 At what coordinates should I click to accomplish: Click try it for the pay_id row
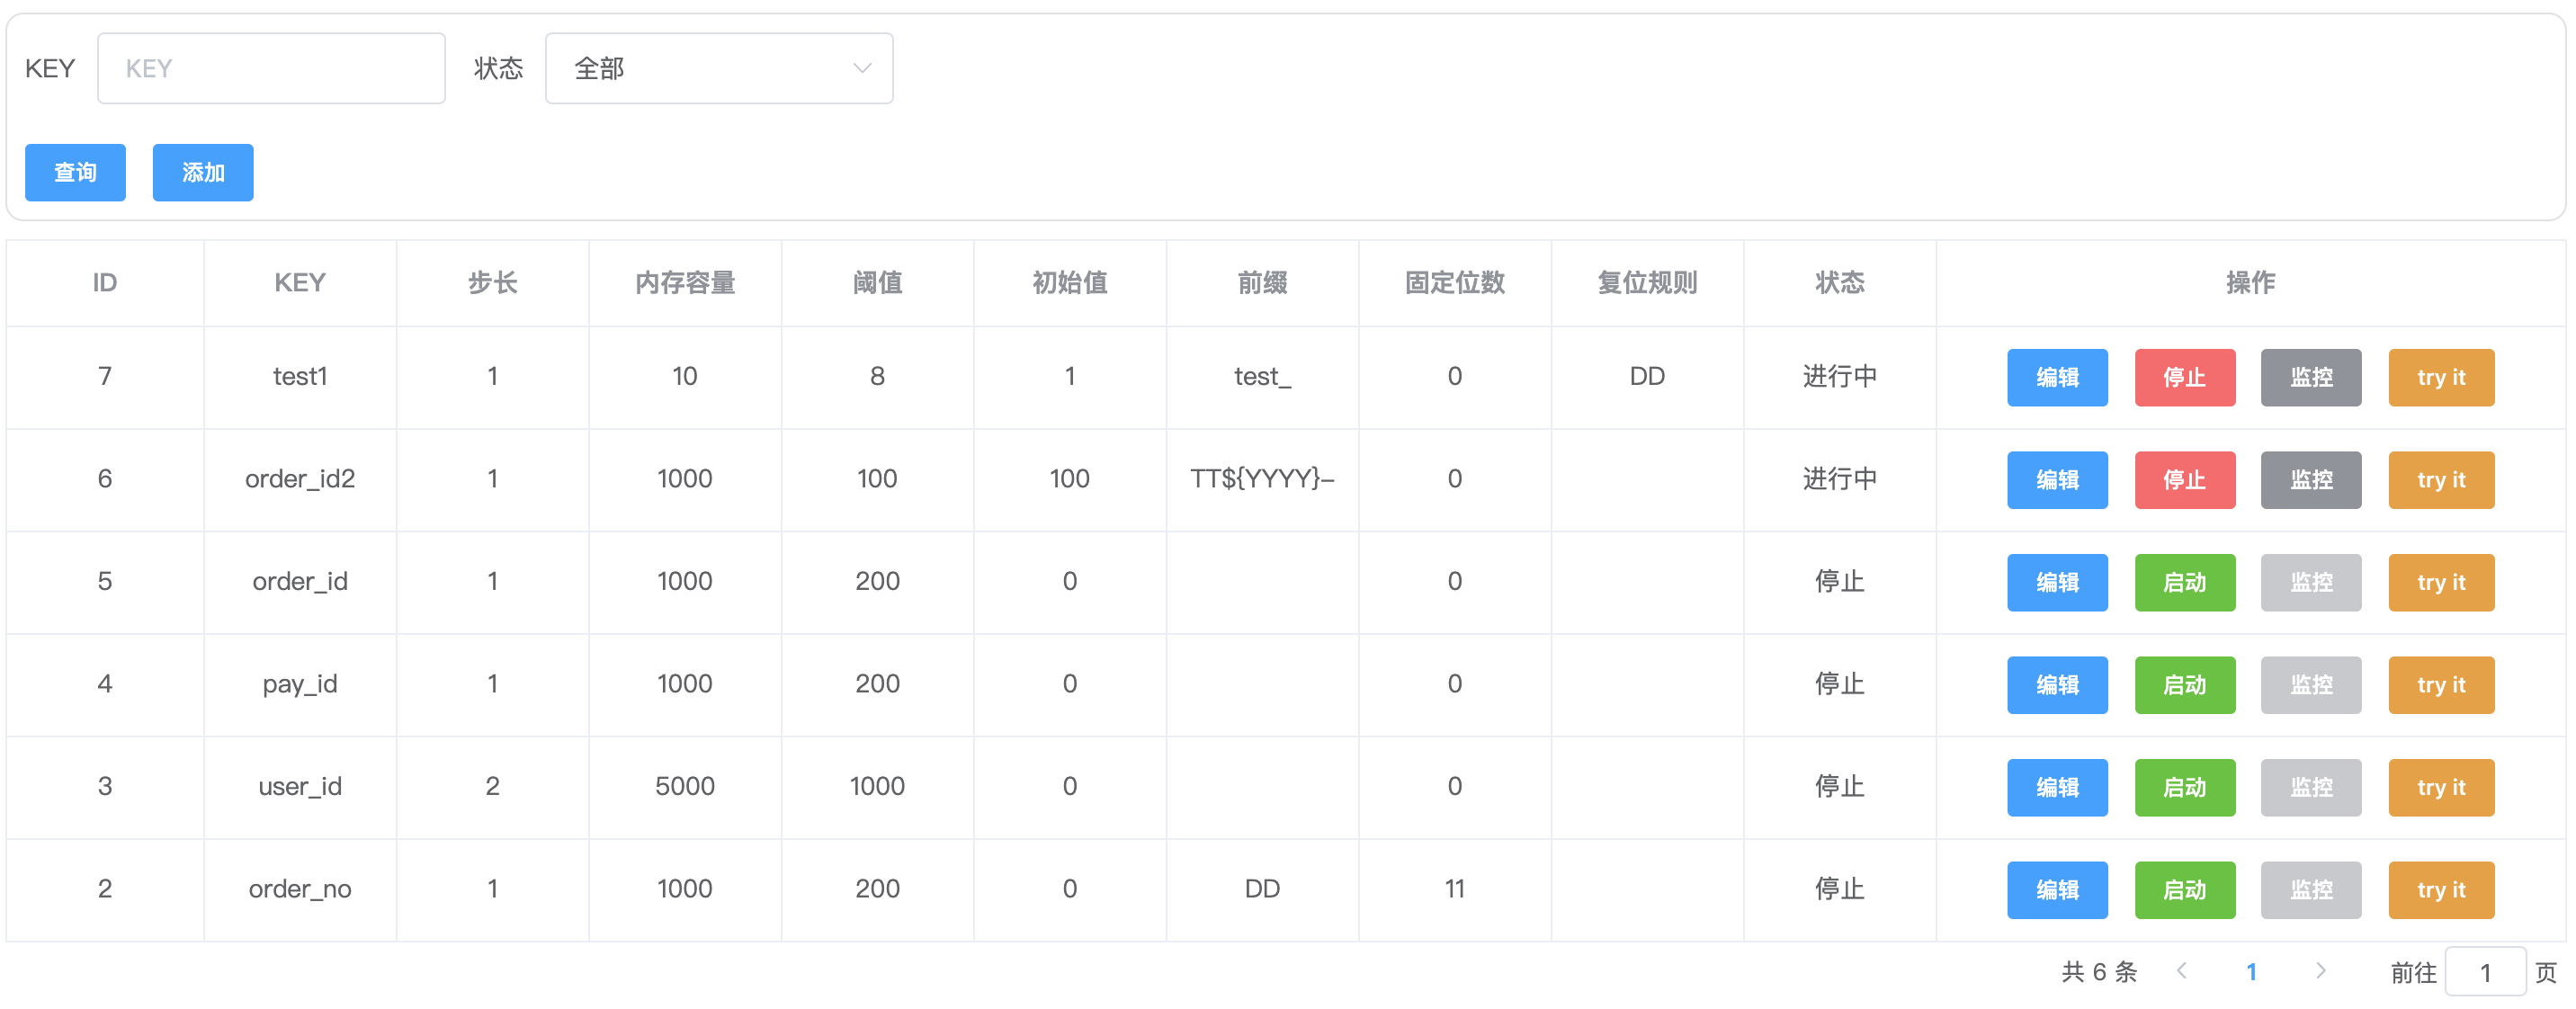point(2440,685)
